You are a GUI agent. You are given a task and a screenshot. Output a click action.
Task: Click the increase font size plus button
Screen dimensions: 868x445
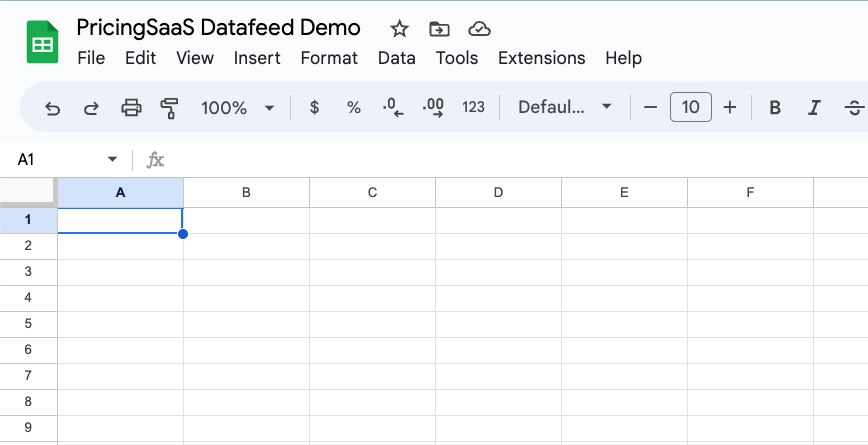730,107
